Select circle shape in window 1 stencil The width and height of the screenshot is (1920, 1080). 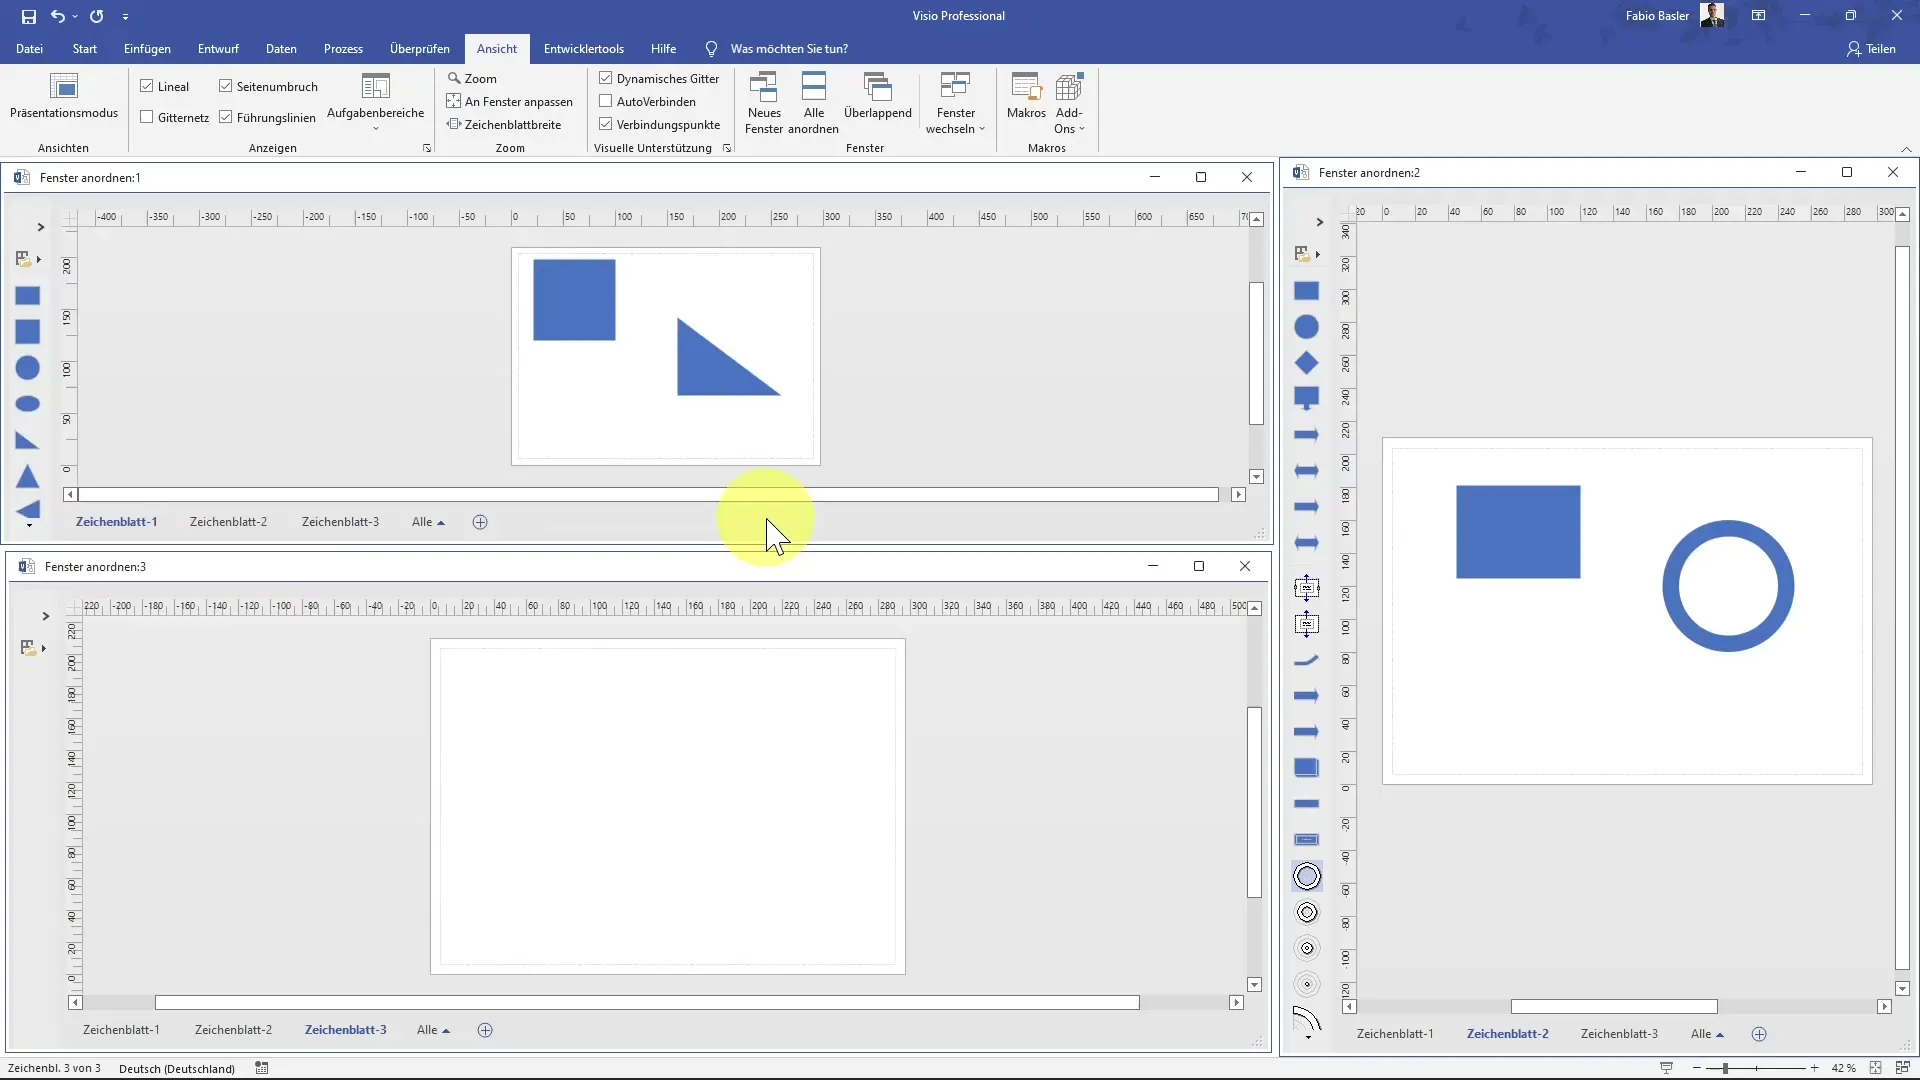(27, 368)
